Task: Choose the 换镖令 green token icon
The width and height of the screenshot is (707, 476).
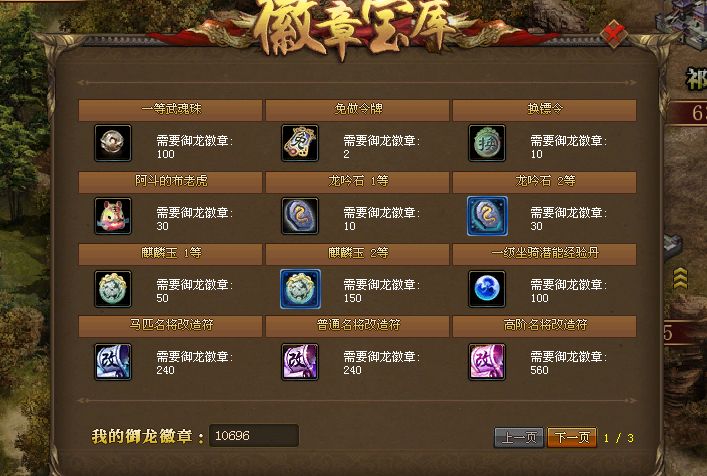Action: pyautogui.click(x=487, y=143)
